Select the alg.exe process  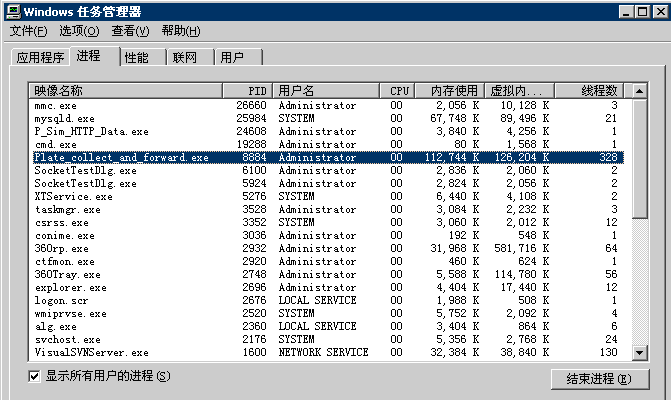328,326
